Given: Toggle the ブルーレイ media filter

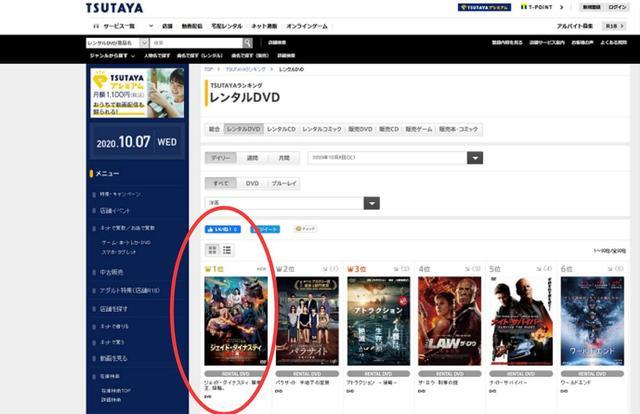Looking at the screenshot, I should click(284, 183).
